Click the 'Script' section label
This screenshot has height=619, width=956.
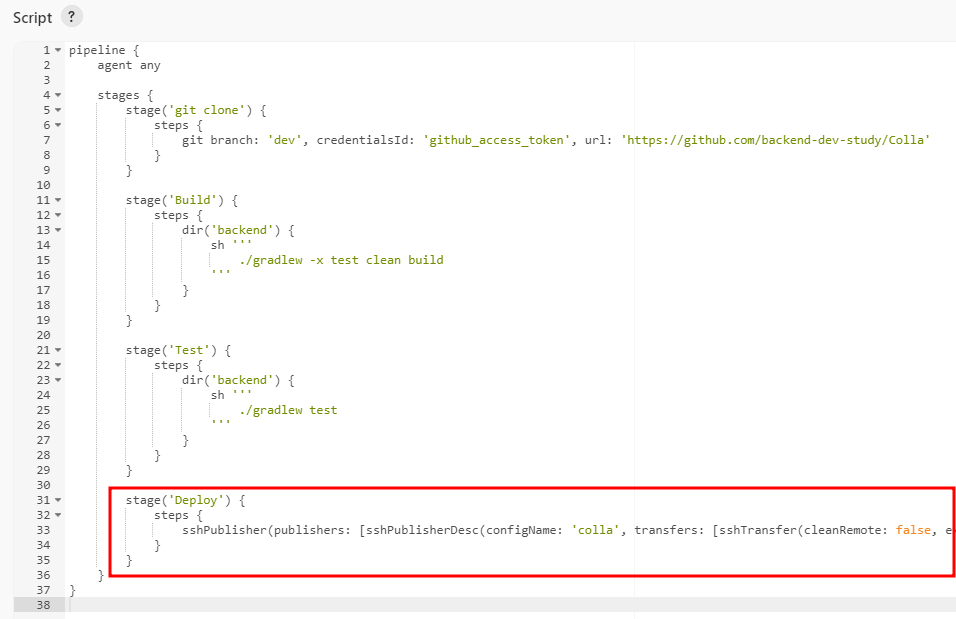(32, 18)
